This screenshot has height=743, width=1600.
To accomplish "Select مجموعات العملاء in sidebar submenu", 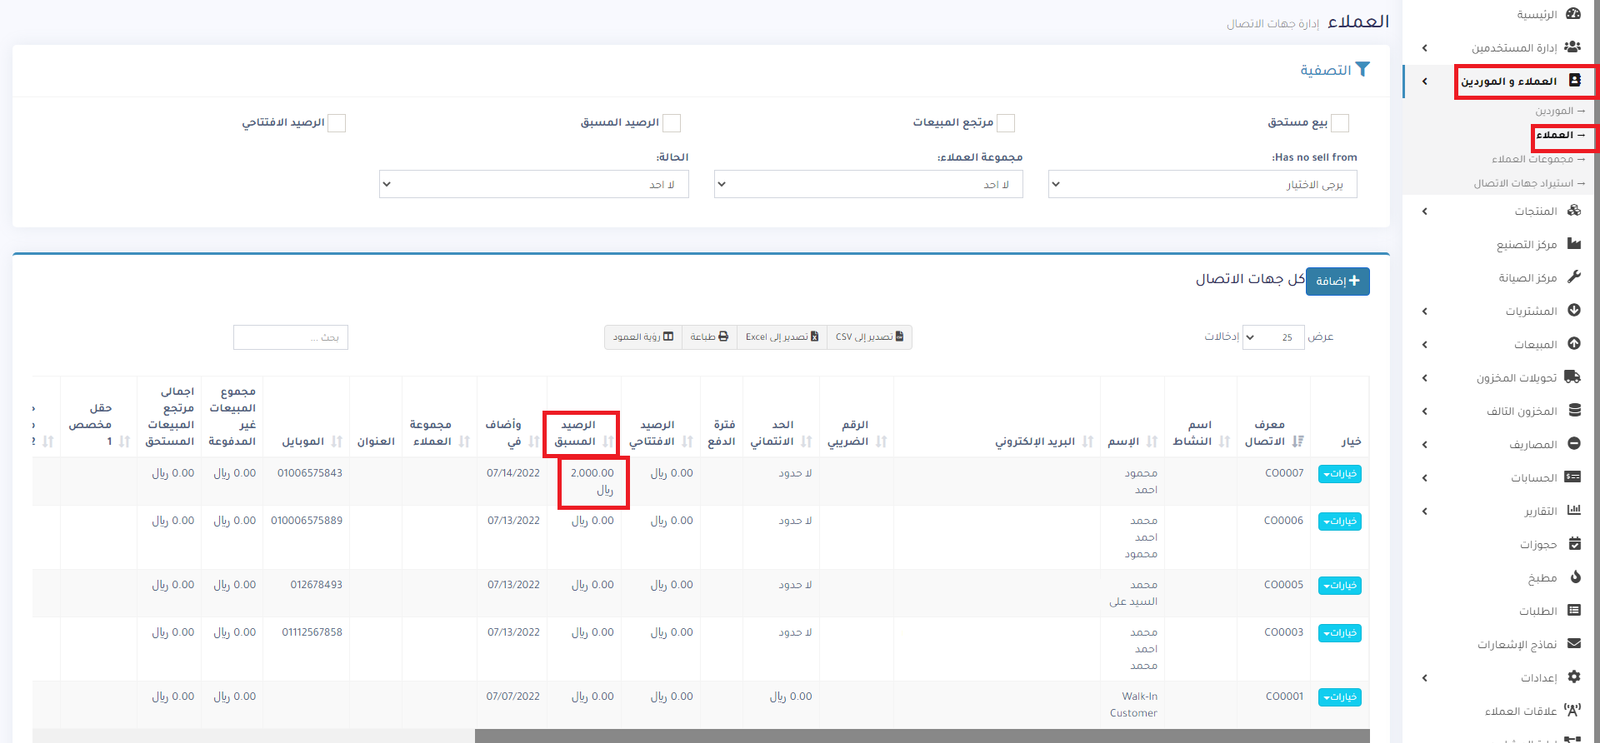I will click(x=1532, y=159).
